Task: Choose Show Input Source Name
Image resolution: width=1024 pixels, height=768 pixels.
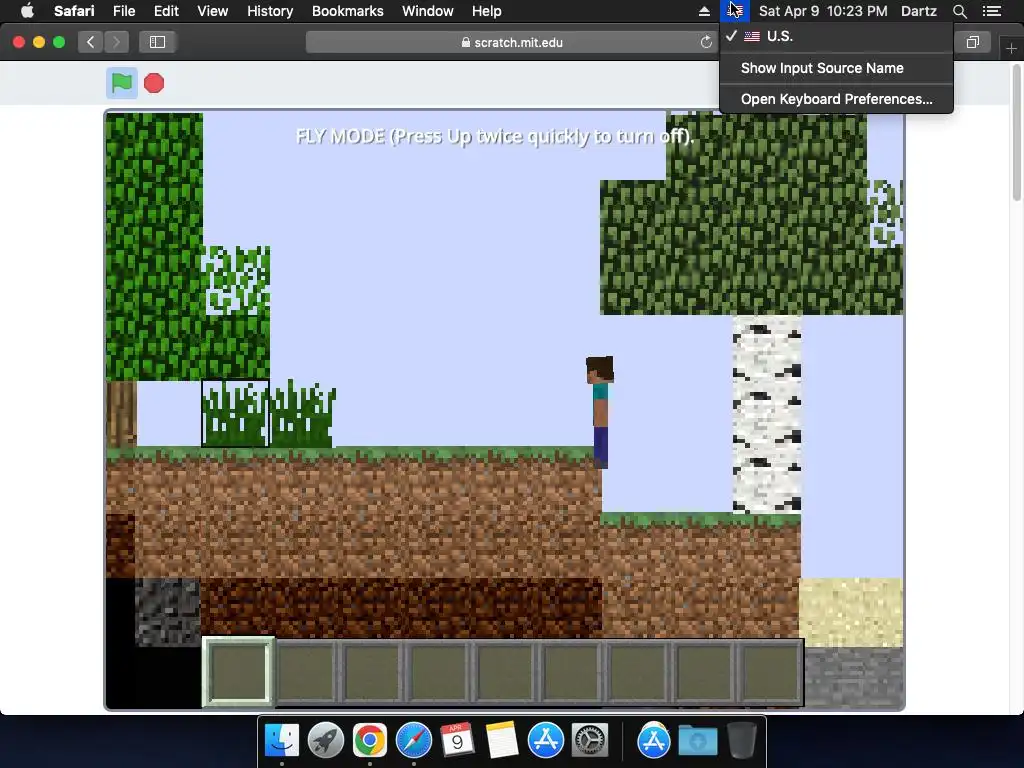Action: (836, 68)
